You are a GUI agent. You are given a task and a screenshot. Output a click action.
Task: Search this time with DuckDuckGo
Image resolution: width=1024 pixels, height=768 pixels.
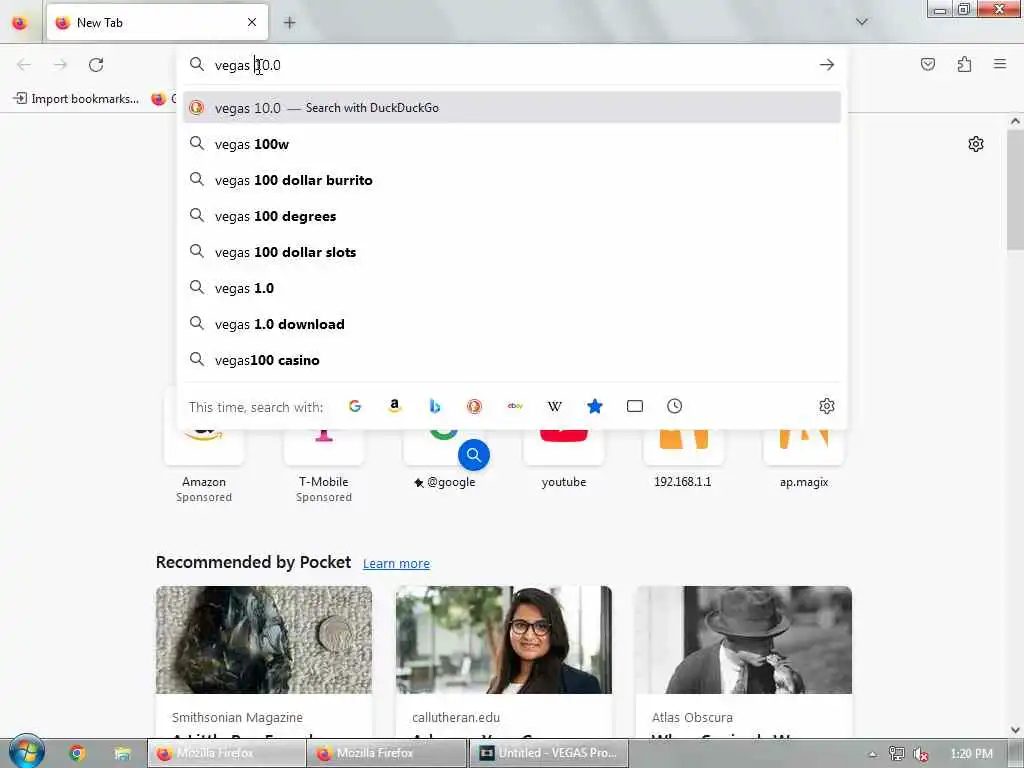pos(474,406)
